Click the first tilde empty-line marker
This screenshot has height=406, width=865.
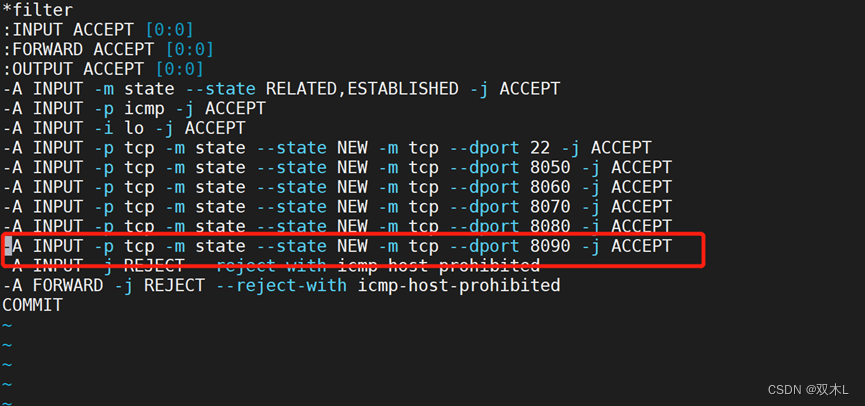click(x=7, y=326)
